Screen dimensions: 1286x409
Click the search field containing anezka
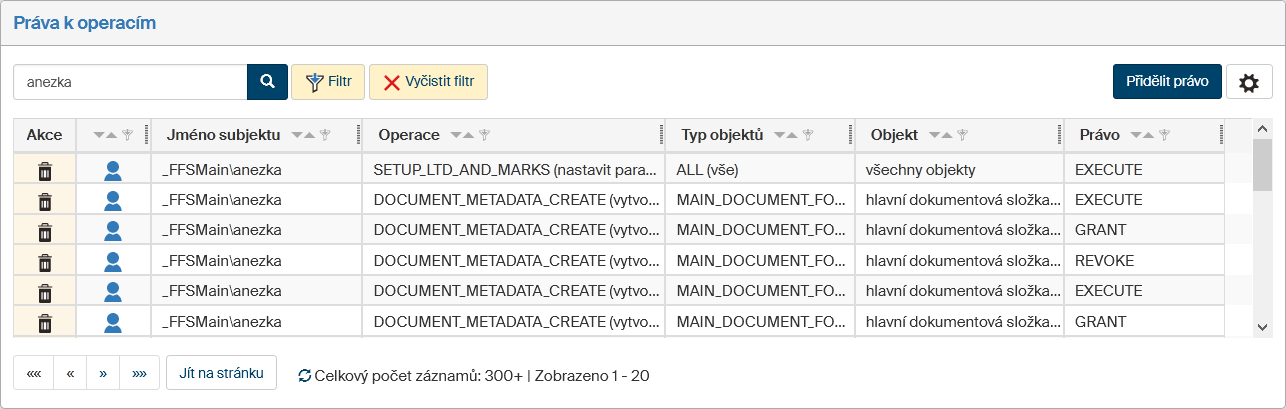point(130,82)
